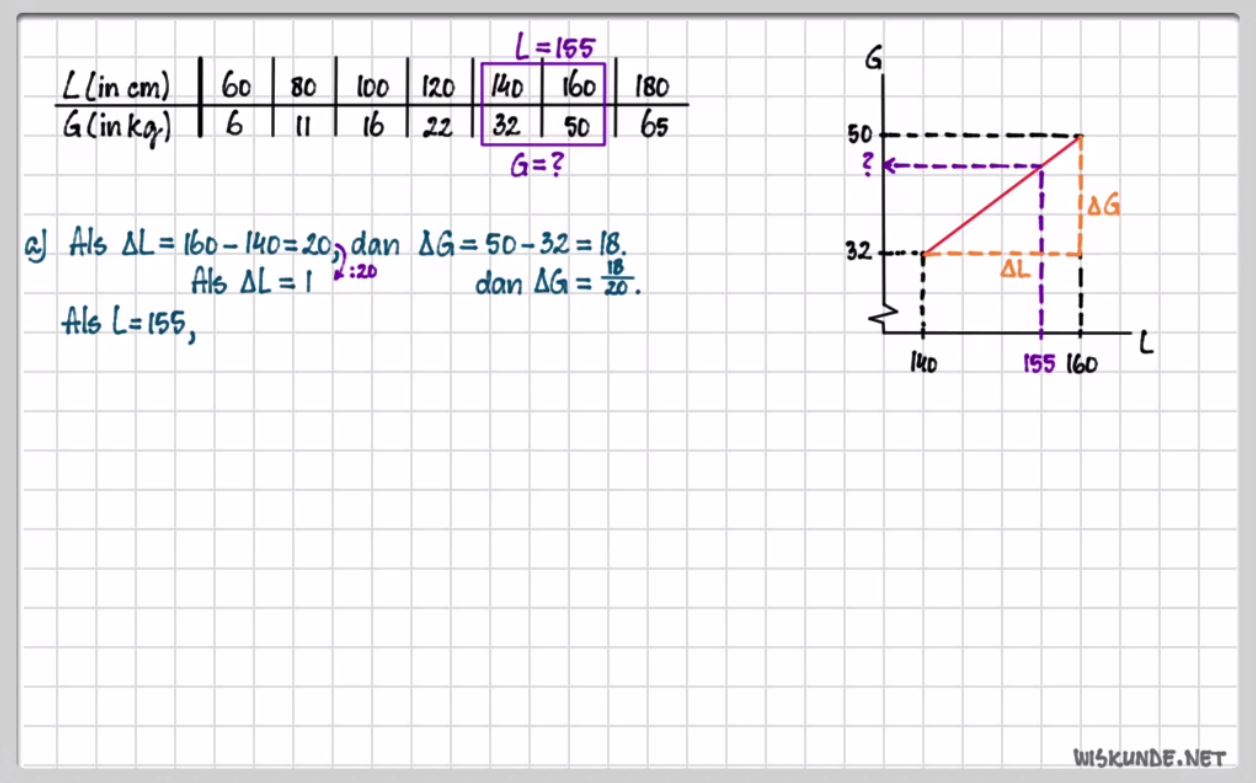Click the G label atop the graph's vertical axis
The height and width of the screenshot is (783, 1256).
(875, 59)
